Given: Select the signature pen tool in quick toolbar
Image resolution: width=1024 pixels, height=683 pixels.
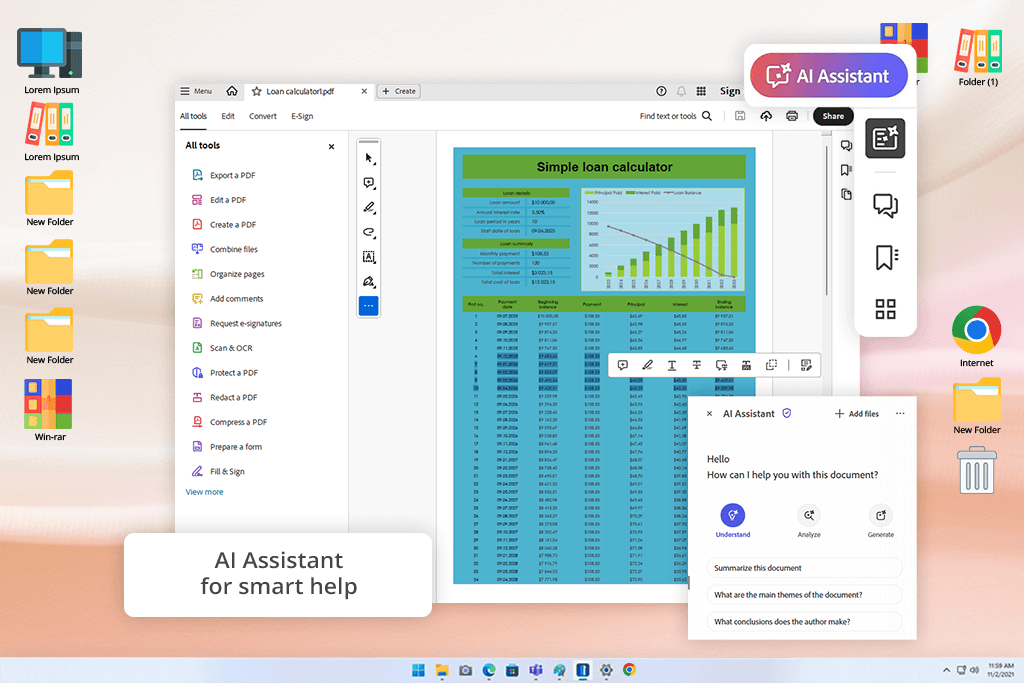Looking at the screenshot, I should pyautogui.click(x=369, y=281).
